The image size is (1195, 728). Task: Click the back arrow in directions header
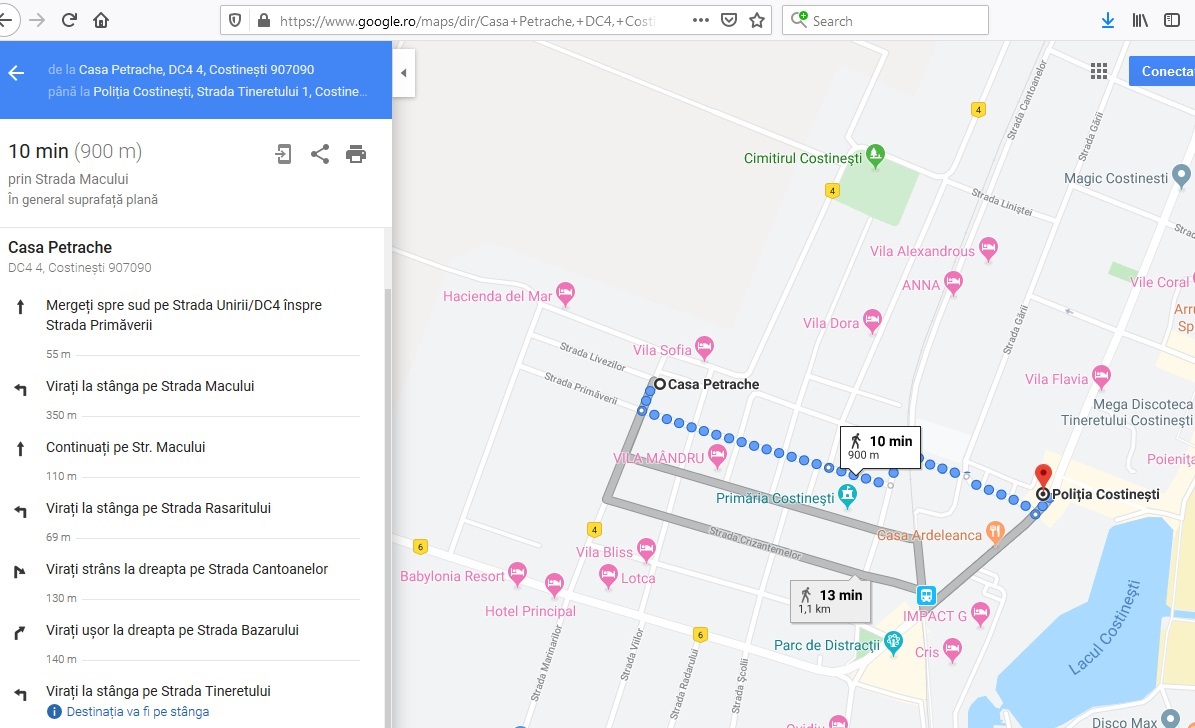coord(16,73)
